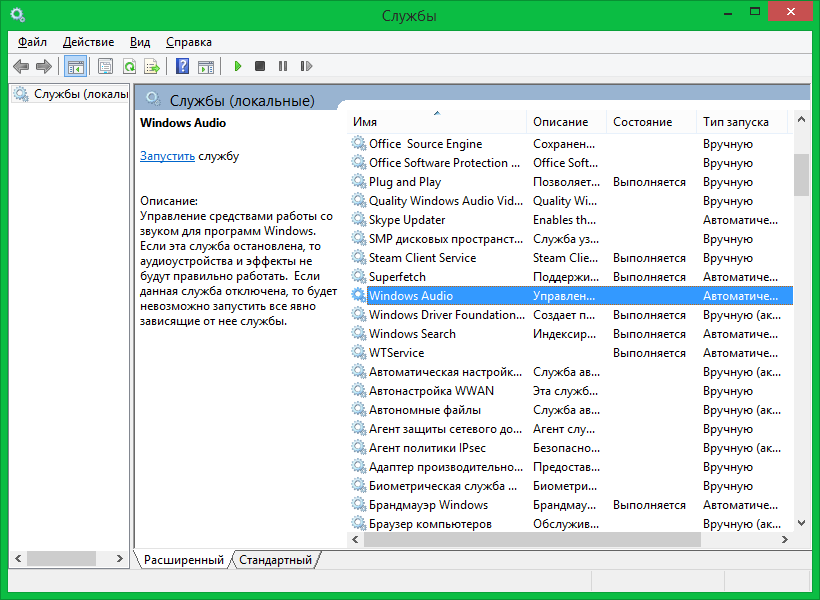
Task: Click the Back arrow in the toolbar
Action: point(21,67)
